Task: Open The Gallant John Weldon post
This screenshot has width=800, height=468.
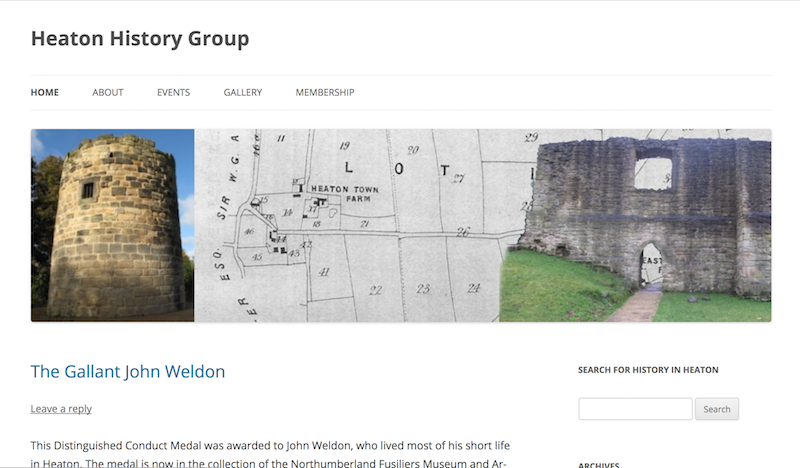Action: (128, 372)
